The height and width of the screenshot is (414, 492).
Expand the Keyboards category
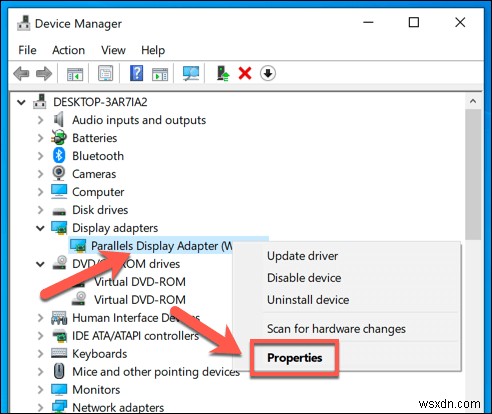tap(40, 354)
